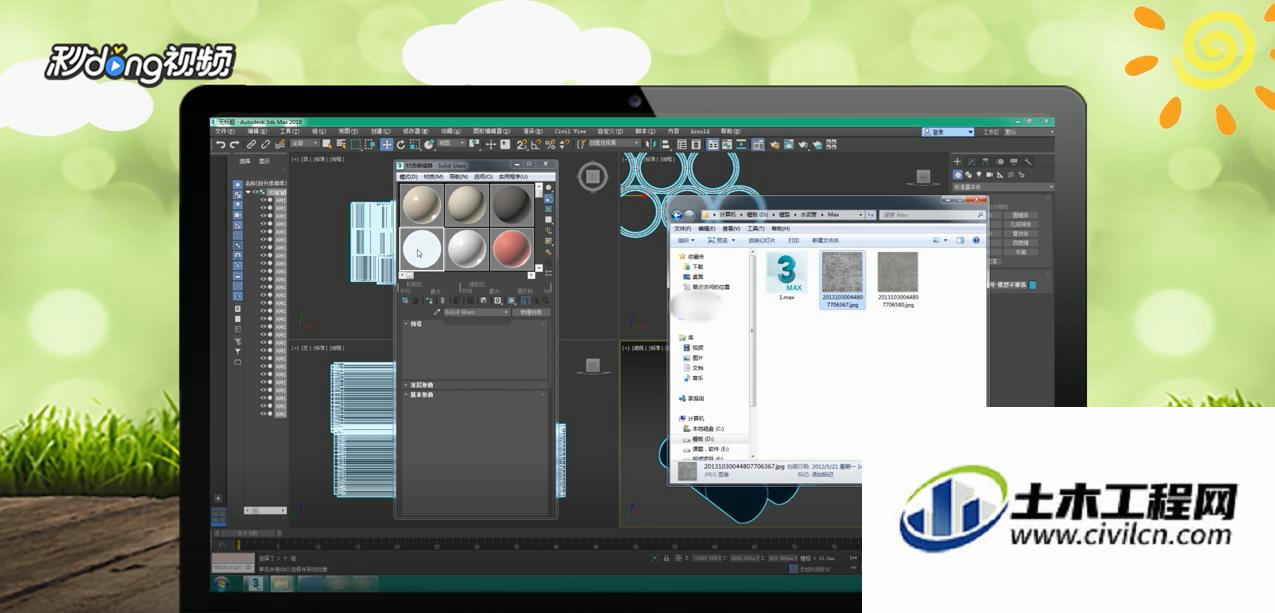1275x613 pixels.
Task: Click 打印 in Explorer toolbar
Action: point(793,240)
